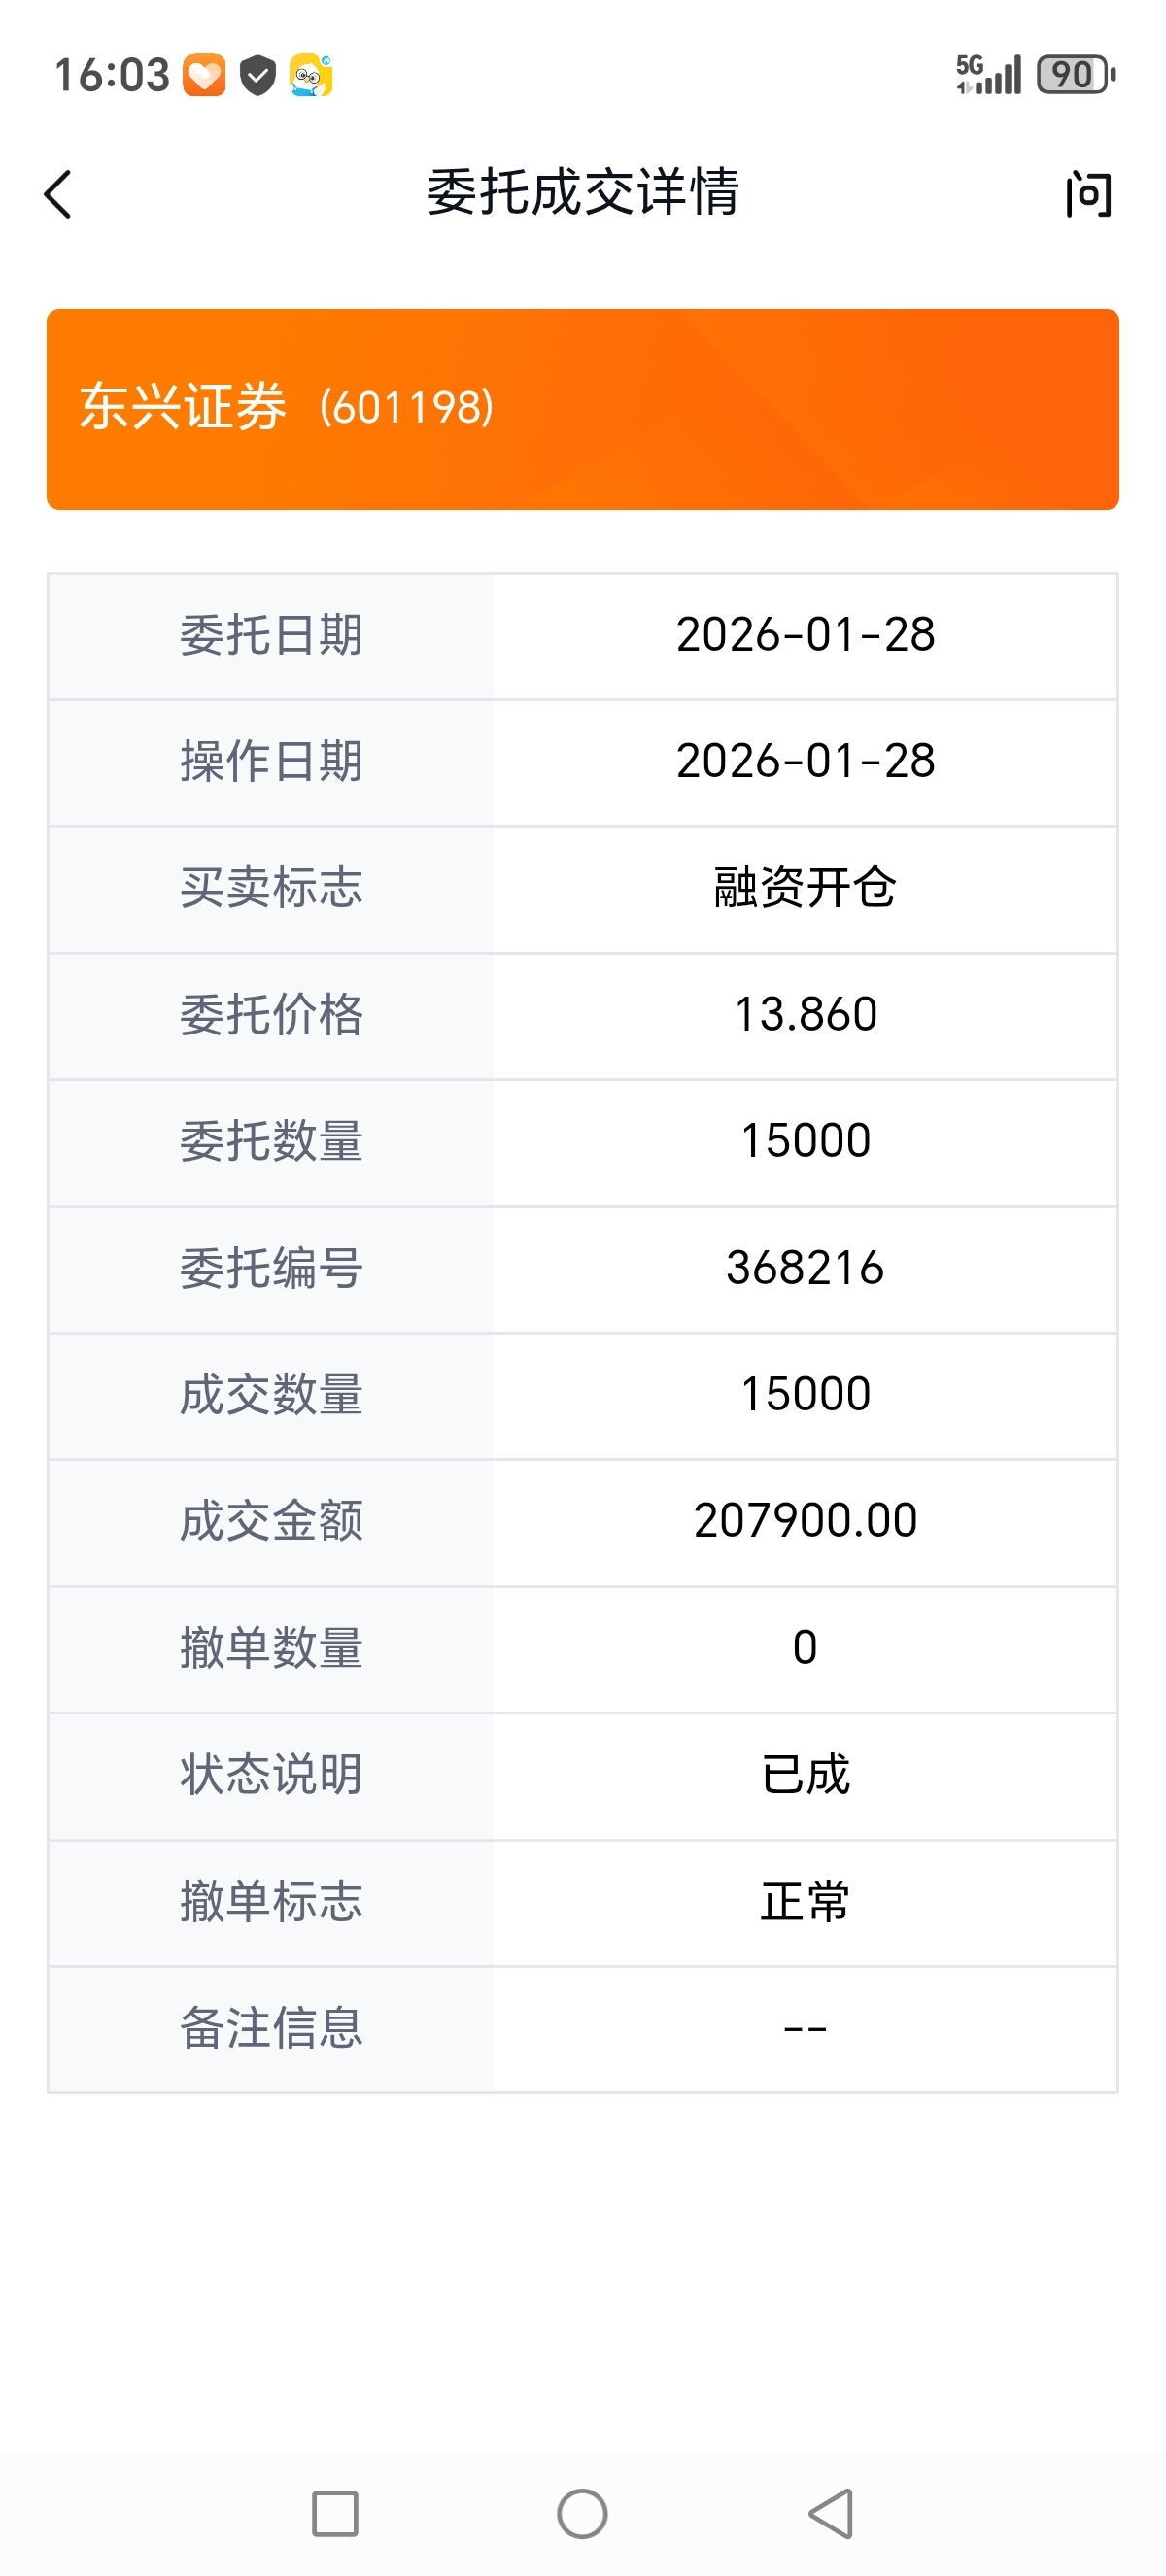Tap the cartoon avatar notification icon

[311, 75]
